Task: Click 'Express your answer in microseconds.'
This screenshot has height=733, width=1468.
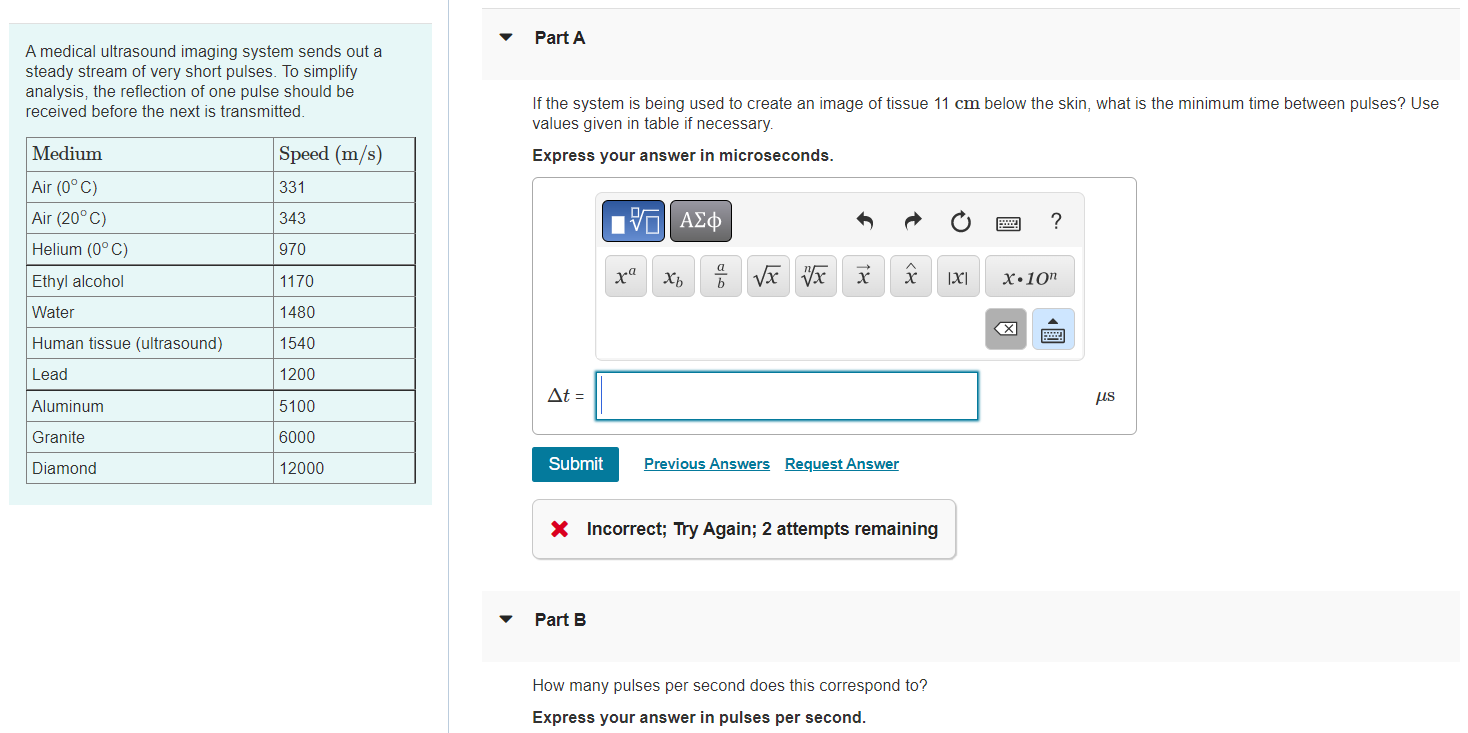Action: point(683,156)
